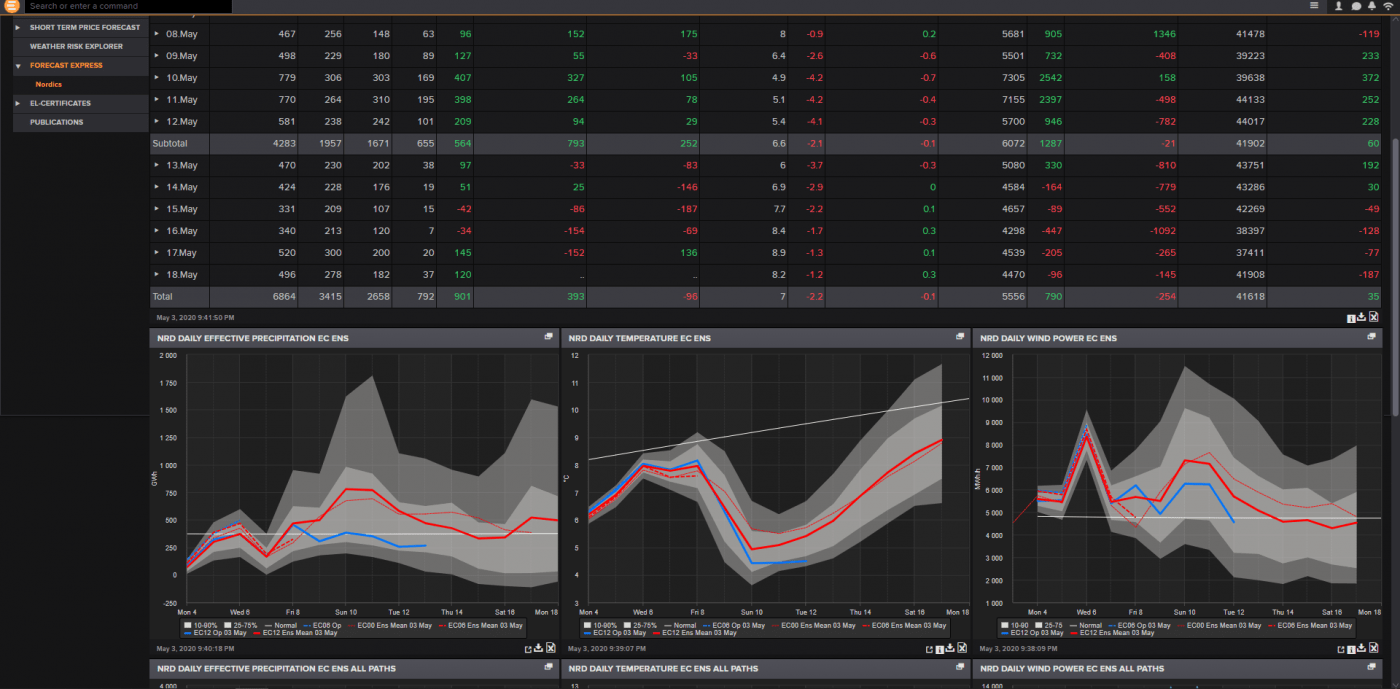Toggle EC12 Ens Mean in temperature legend

(x=700, y=632)
